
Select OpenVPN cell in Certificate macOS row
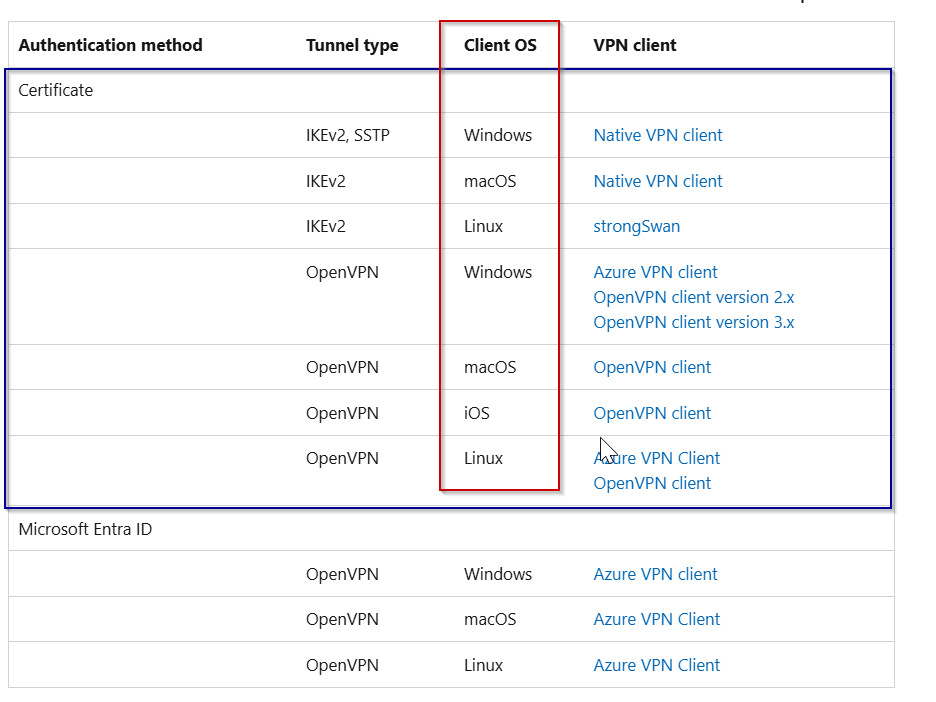pos(342,367)
